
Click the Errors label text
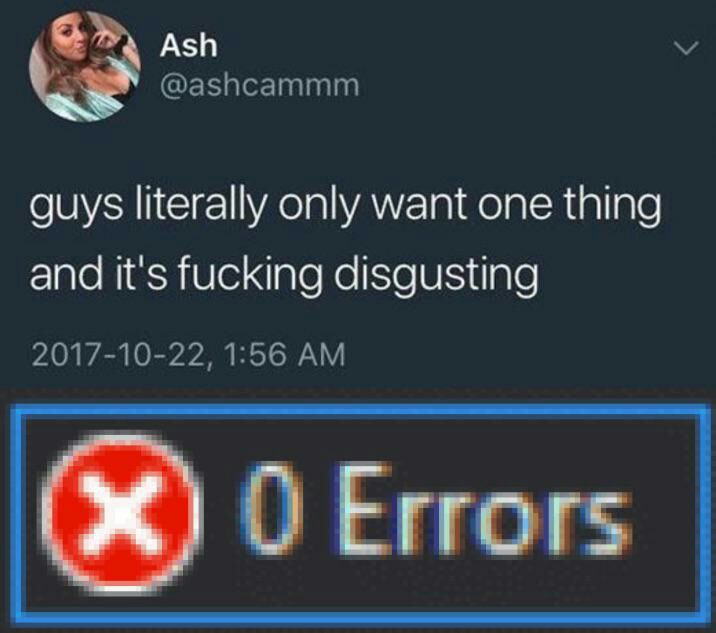[x=483, y=511]
